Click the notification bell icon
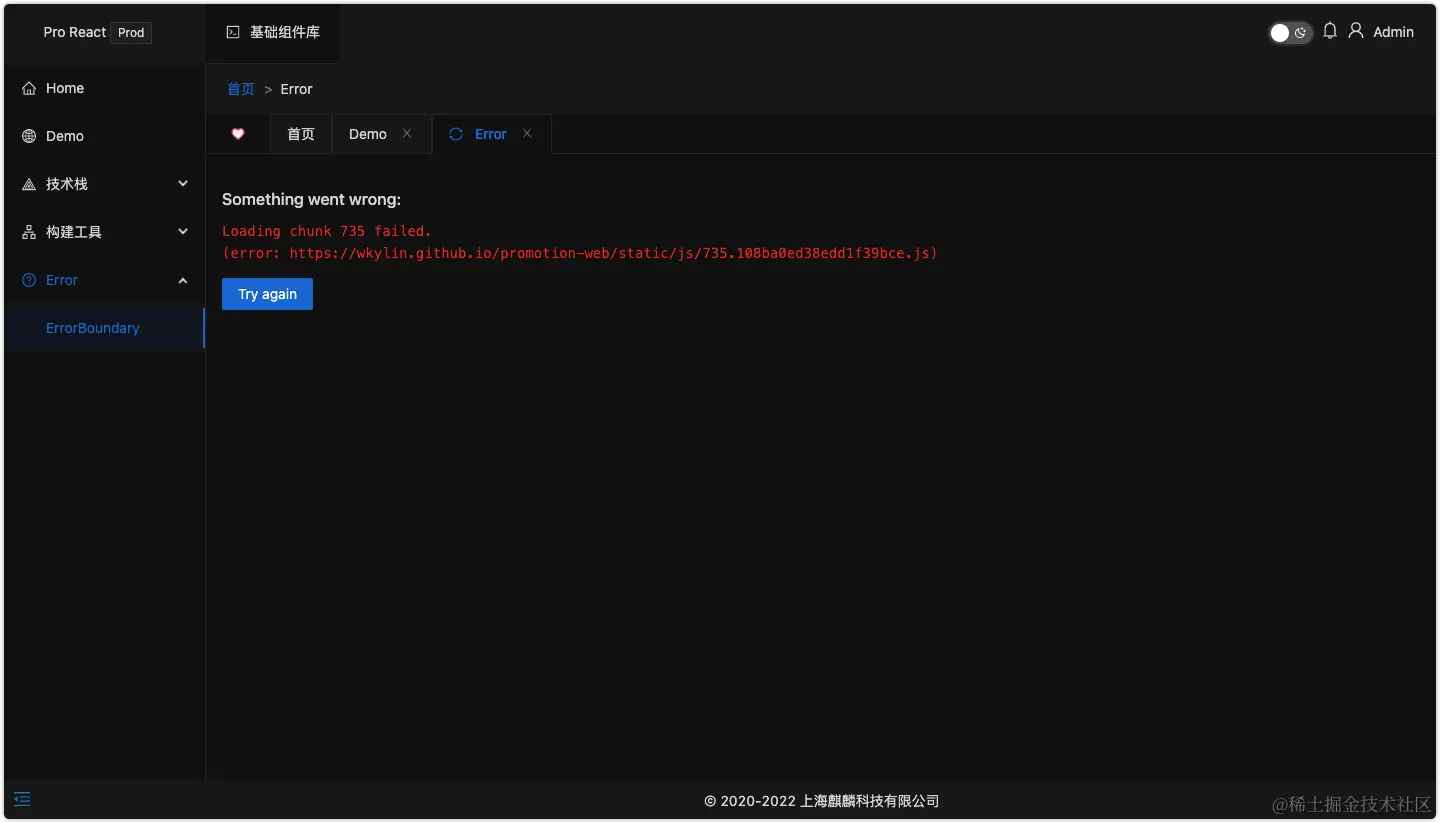The image size is (1440, 823). pyautogui.click(x=1330, y=31)
